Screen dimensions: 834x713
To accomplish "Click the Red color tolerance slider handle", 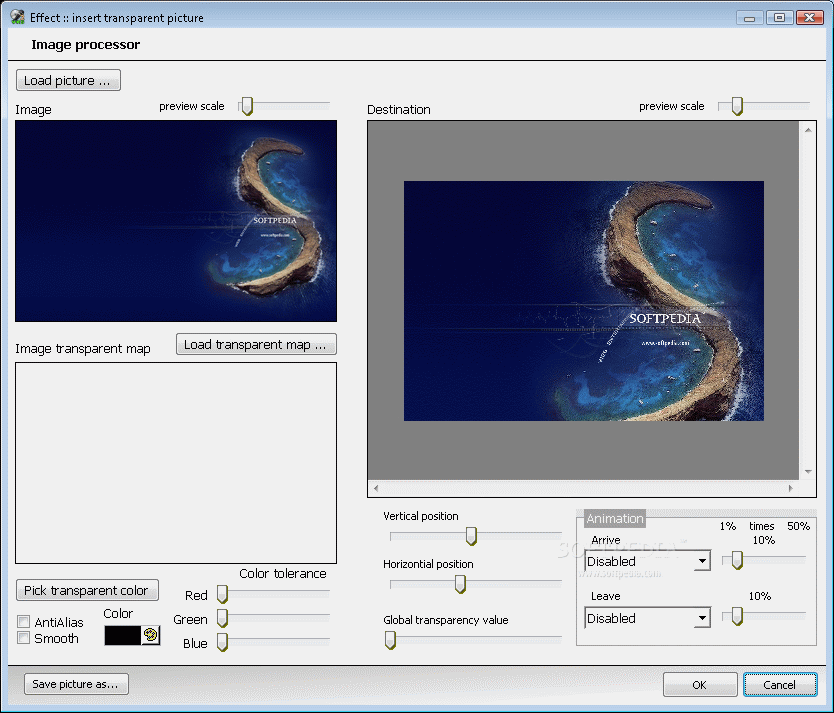I will click(222, 594).
